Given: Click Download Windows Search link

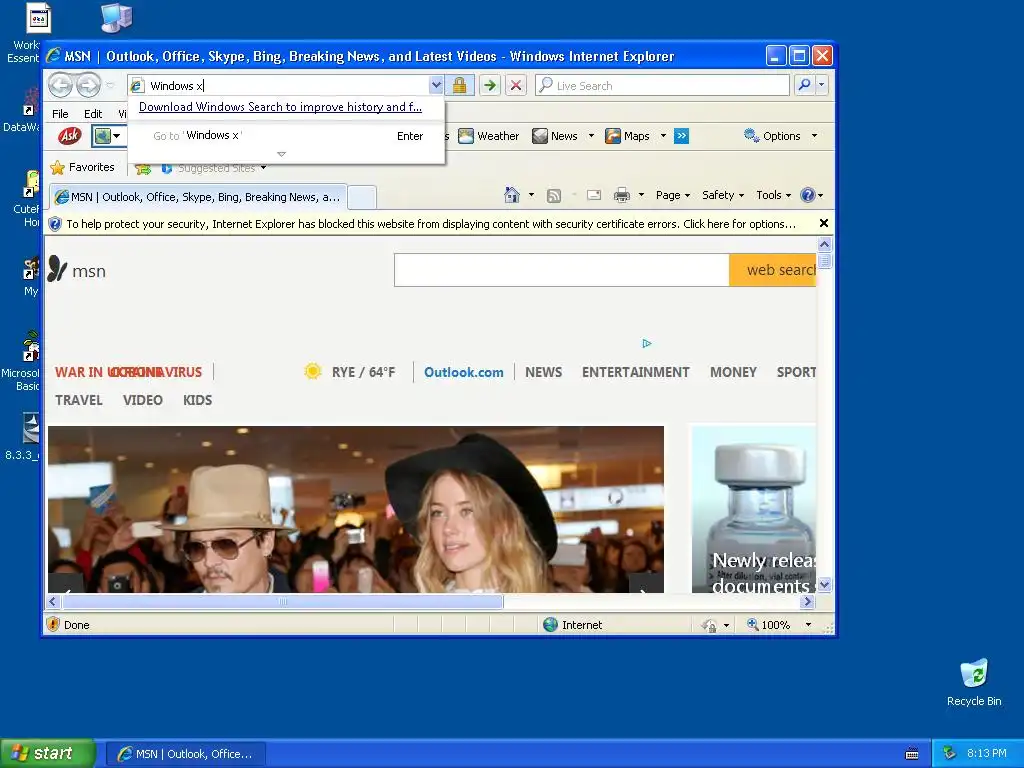Looking at the screenshot, I should (x=280, y=106).
